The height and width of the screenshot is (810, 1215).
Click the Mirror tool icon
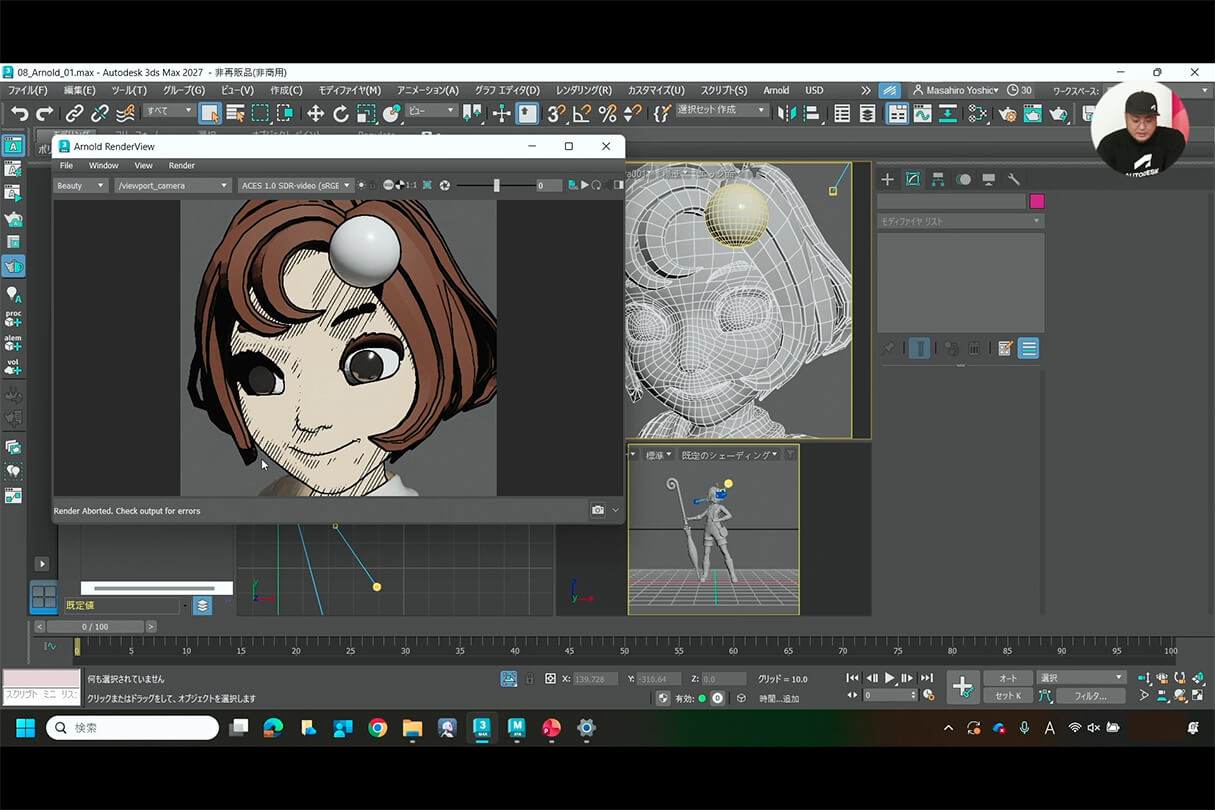click(787, 113)
